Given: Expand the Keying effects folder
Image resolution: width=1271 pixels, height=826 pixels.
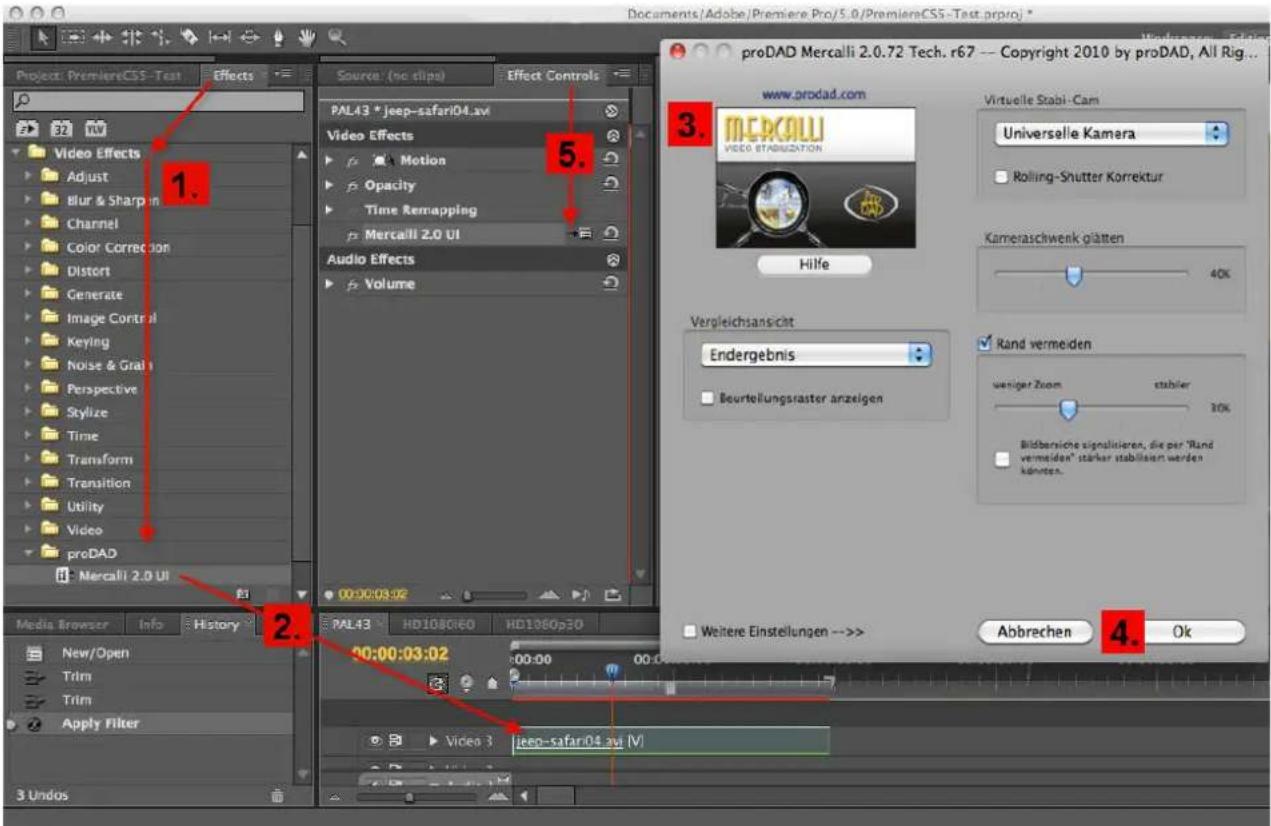Looking at the screenshot, I should coord(30,342).
